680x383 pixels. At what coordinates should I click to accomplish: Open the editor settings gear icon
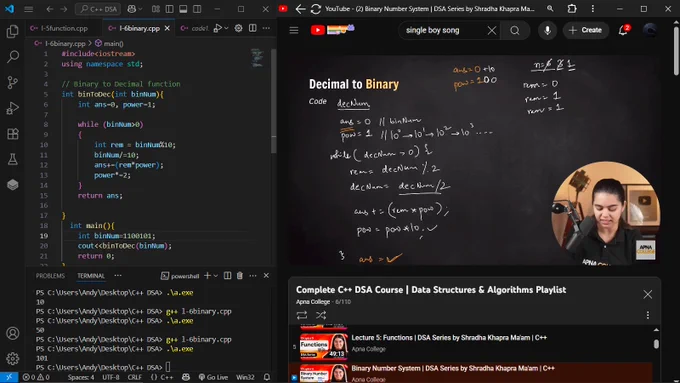(239, 28)
